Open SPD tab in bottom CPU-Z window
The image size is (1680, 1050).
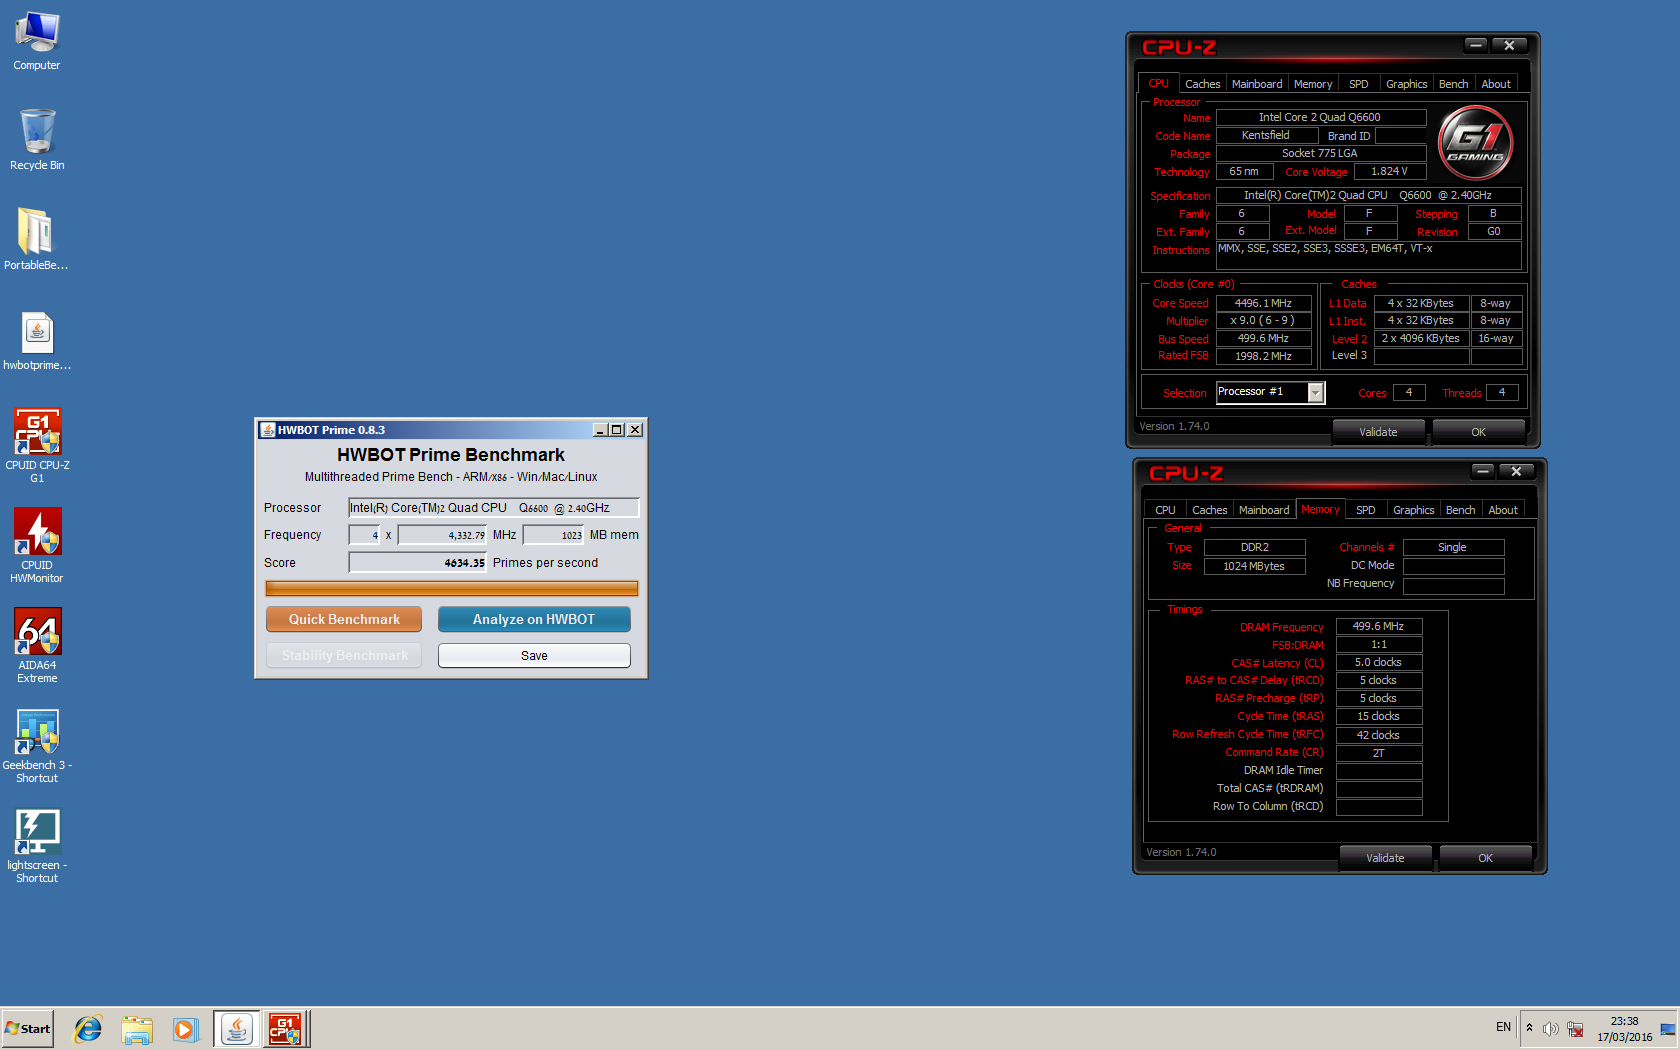(x=1366, y=510)
